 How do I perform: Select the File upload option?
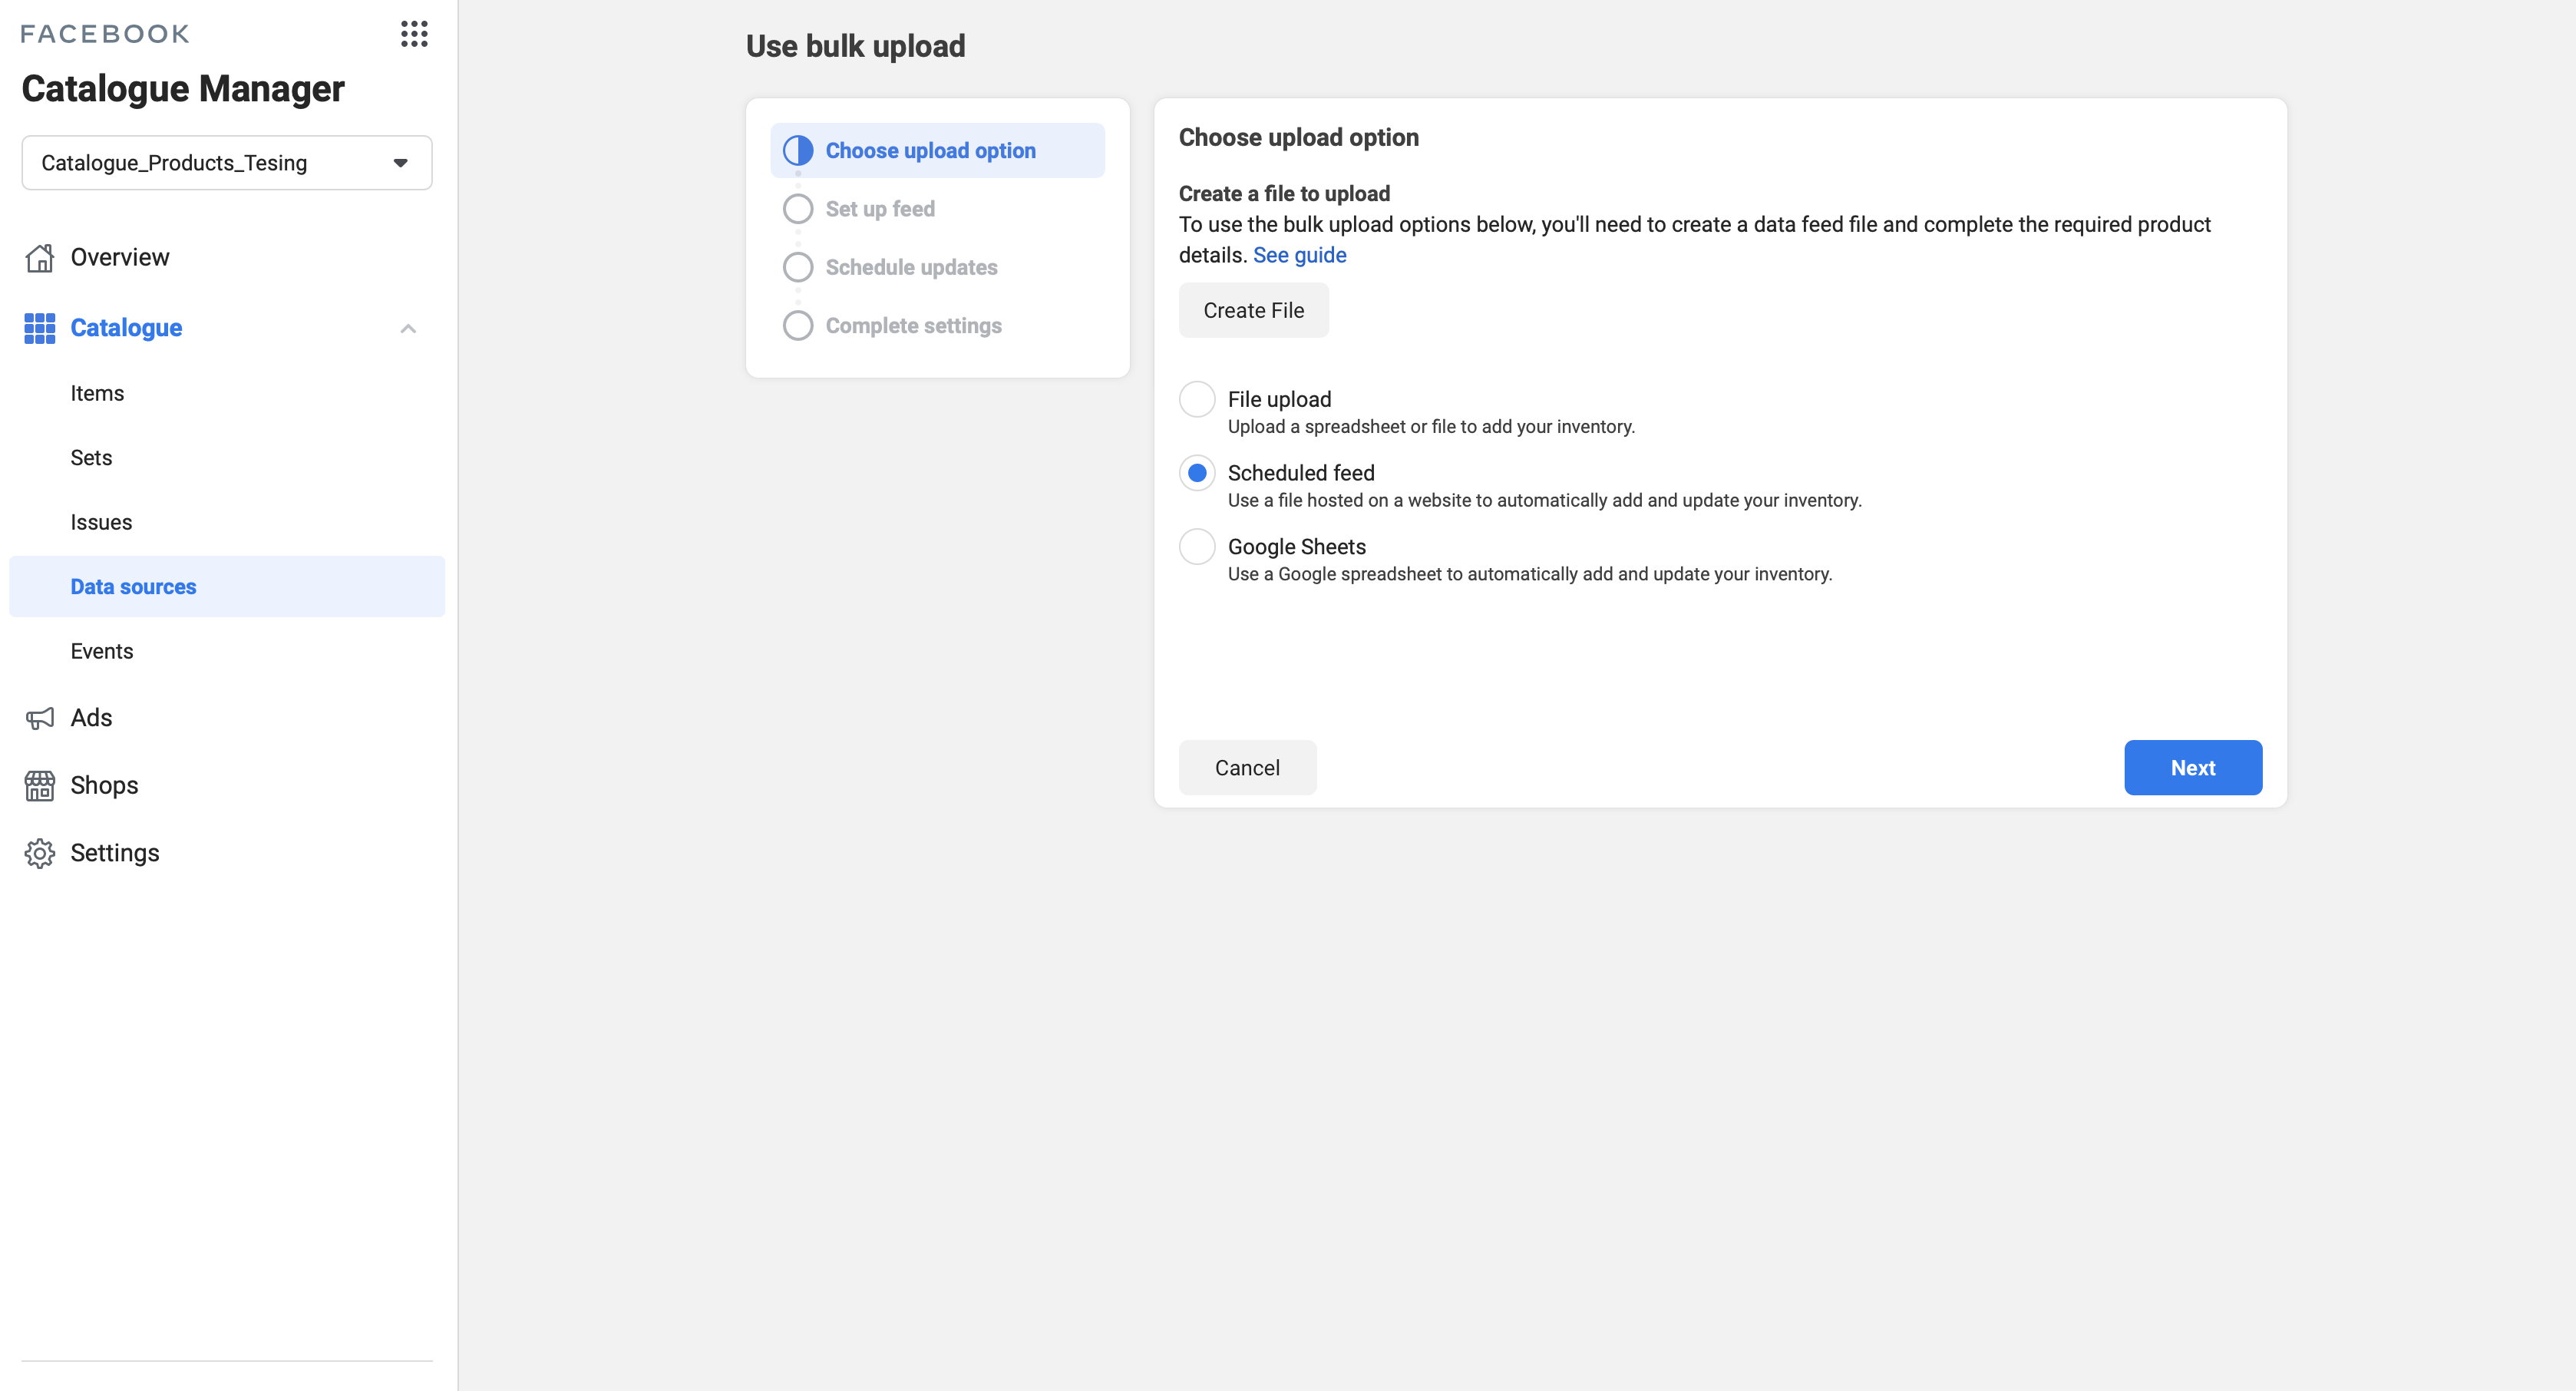pos(1197,399)
